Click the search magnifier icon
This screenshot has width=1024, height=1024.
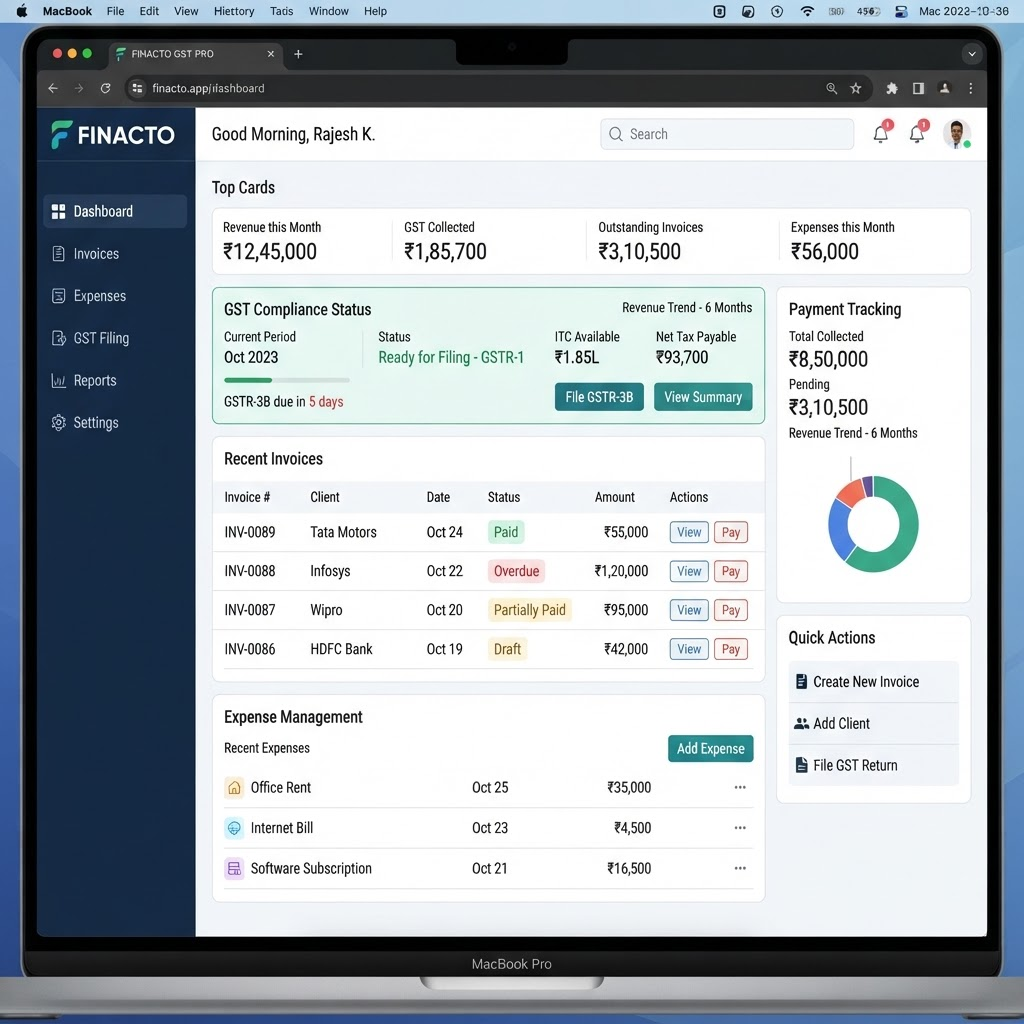[615, 134]
